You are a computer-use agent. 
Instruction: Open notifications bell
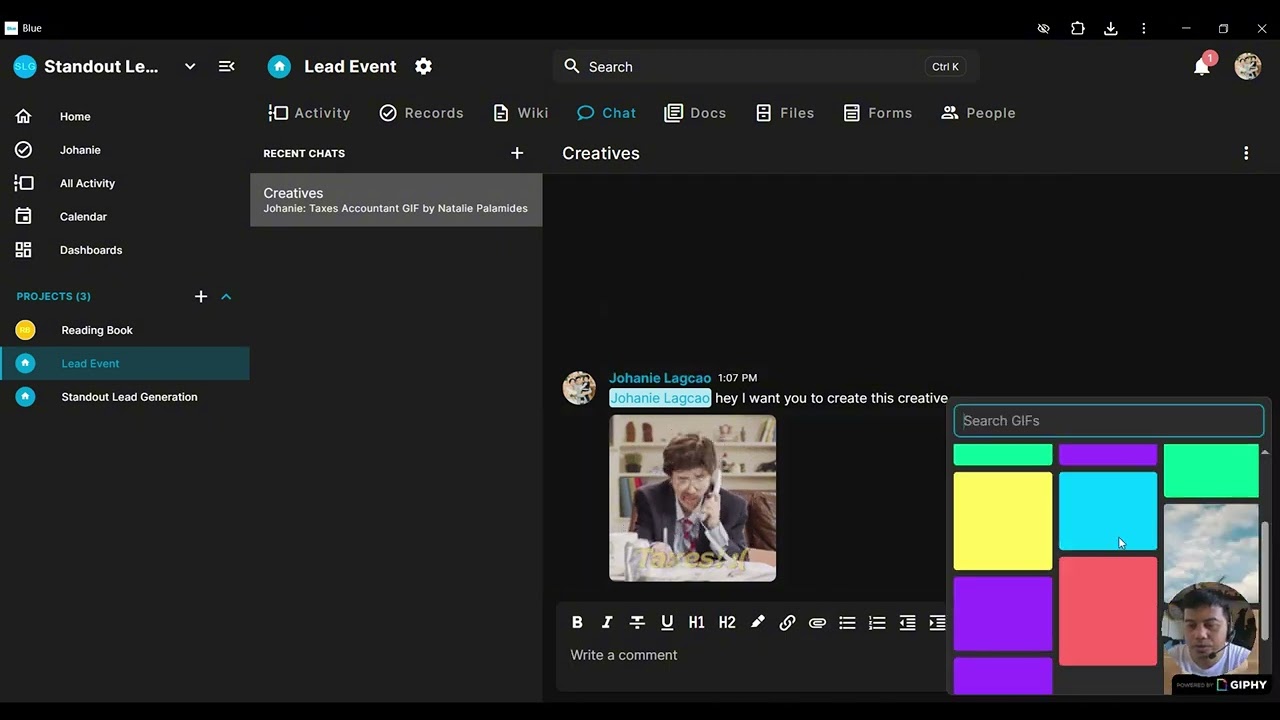tap(1202, 67)
